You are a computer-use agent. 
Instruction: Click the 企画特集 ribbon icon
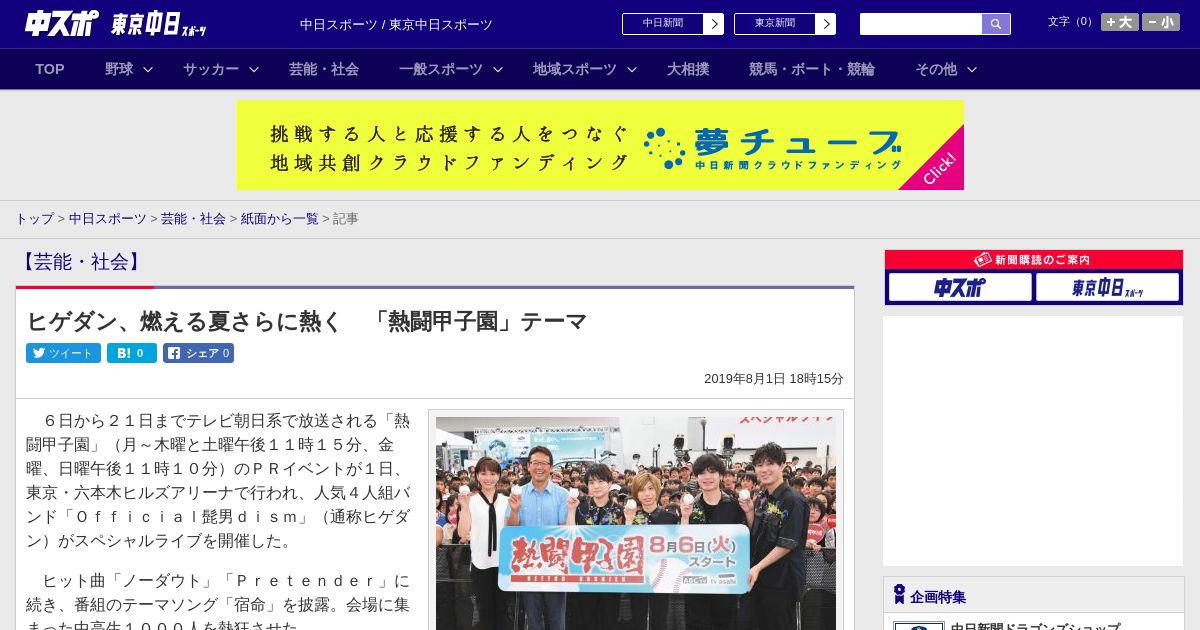pos(899,595)
